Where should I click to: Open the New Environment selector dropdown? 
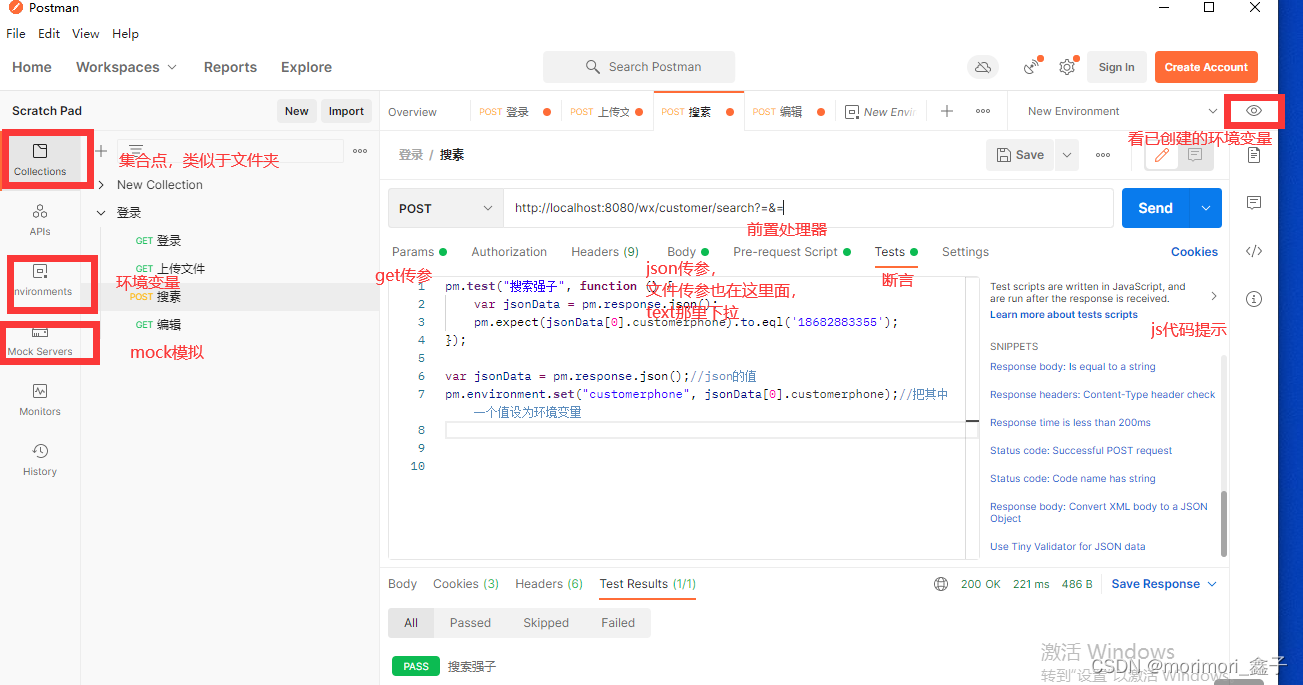coord(1120,111)
